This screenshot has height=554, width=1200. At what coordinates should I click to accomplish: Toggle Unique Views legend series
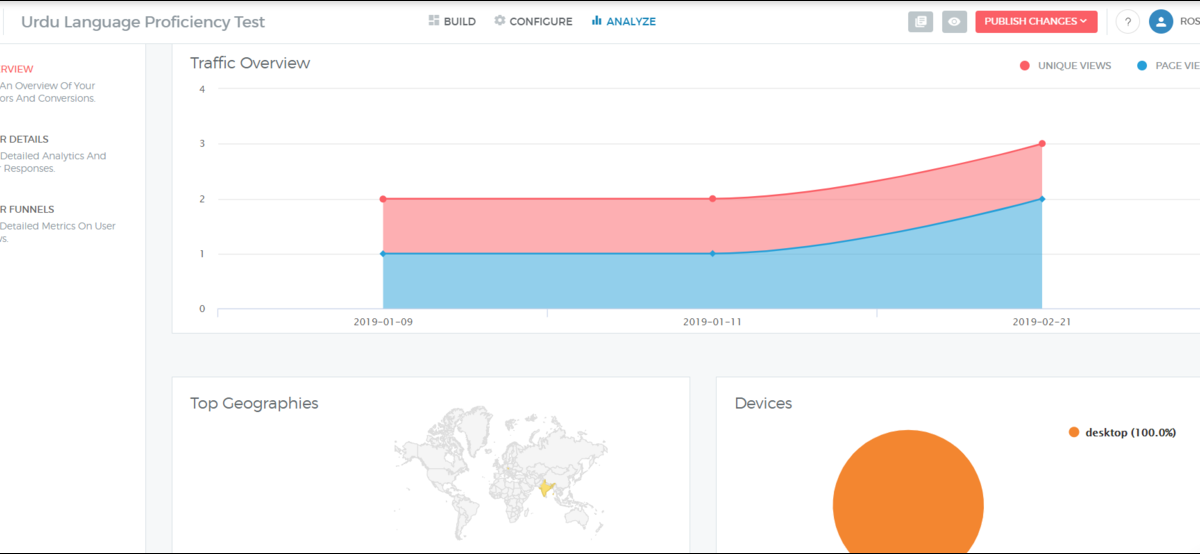point(1065,66)
